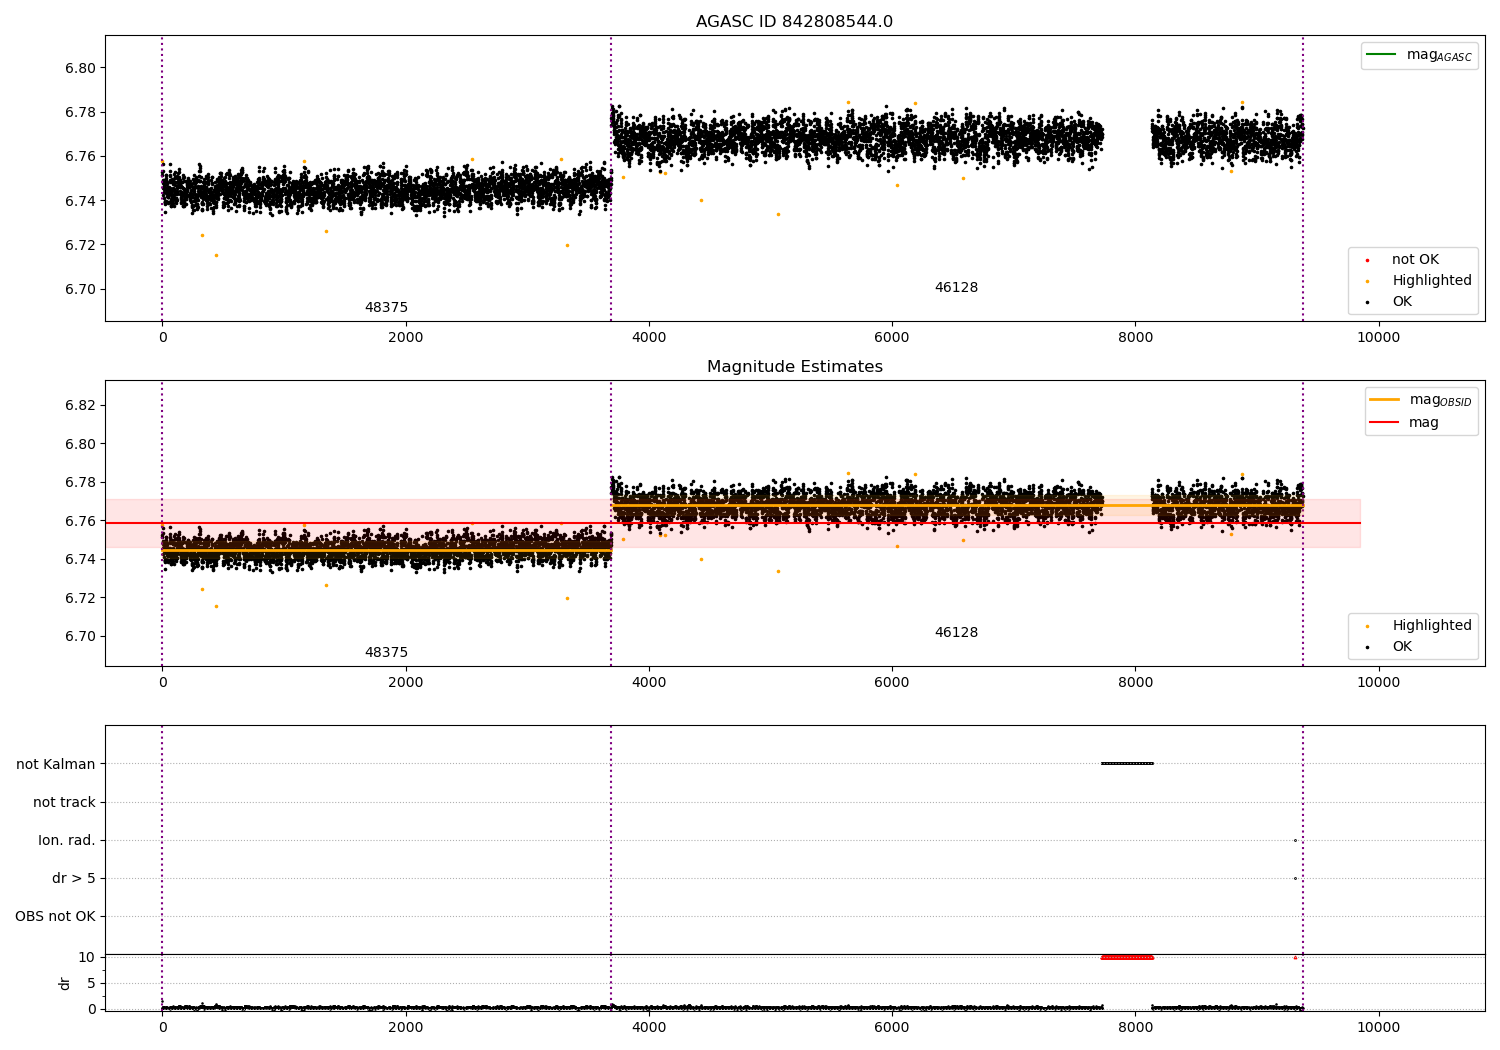Select the mag OBSID legend entry

point(1421,400)
